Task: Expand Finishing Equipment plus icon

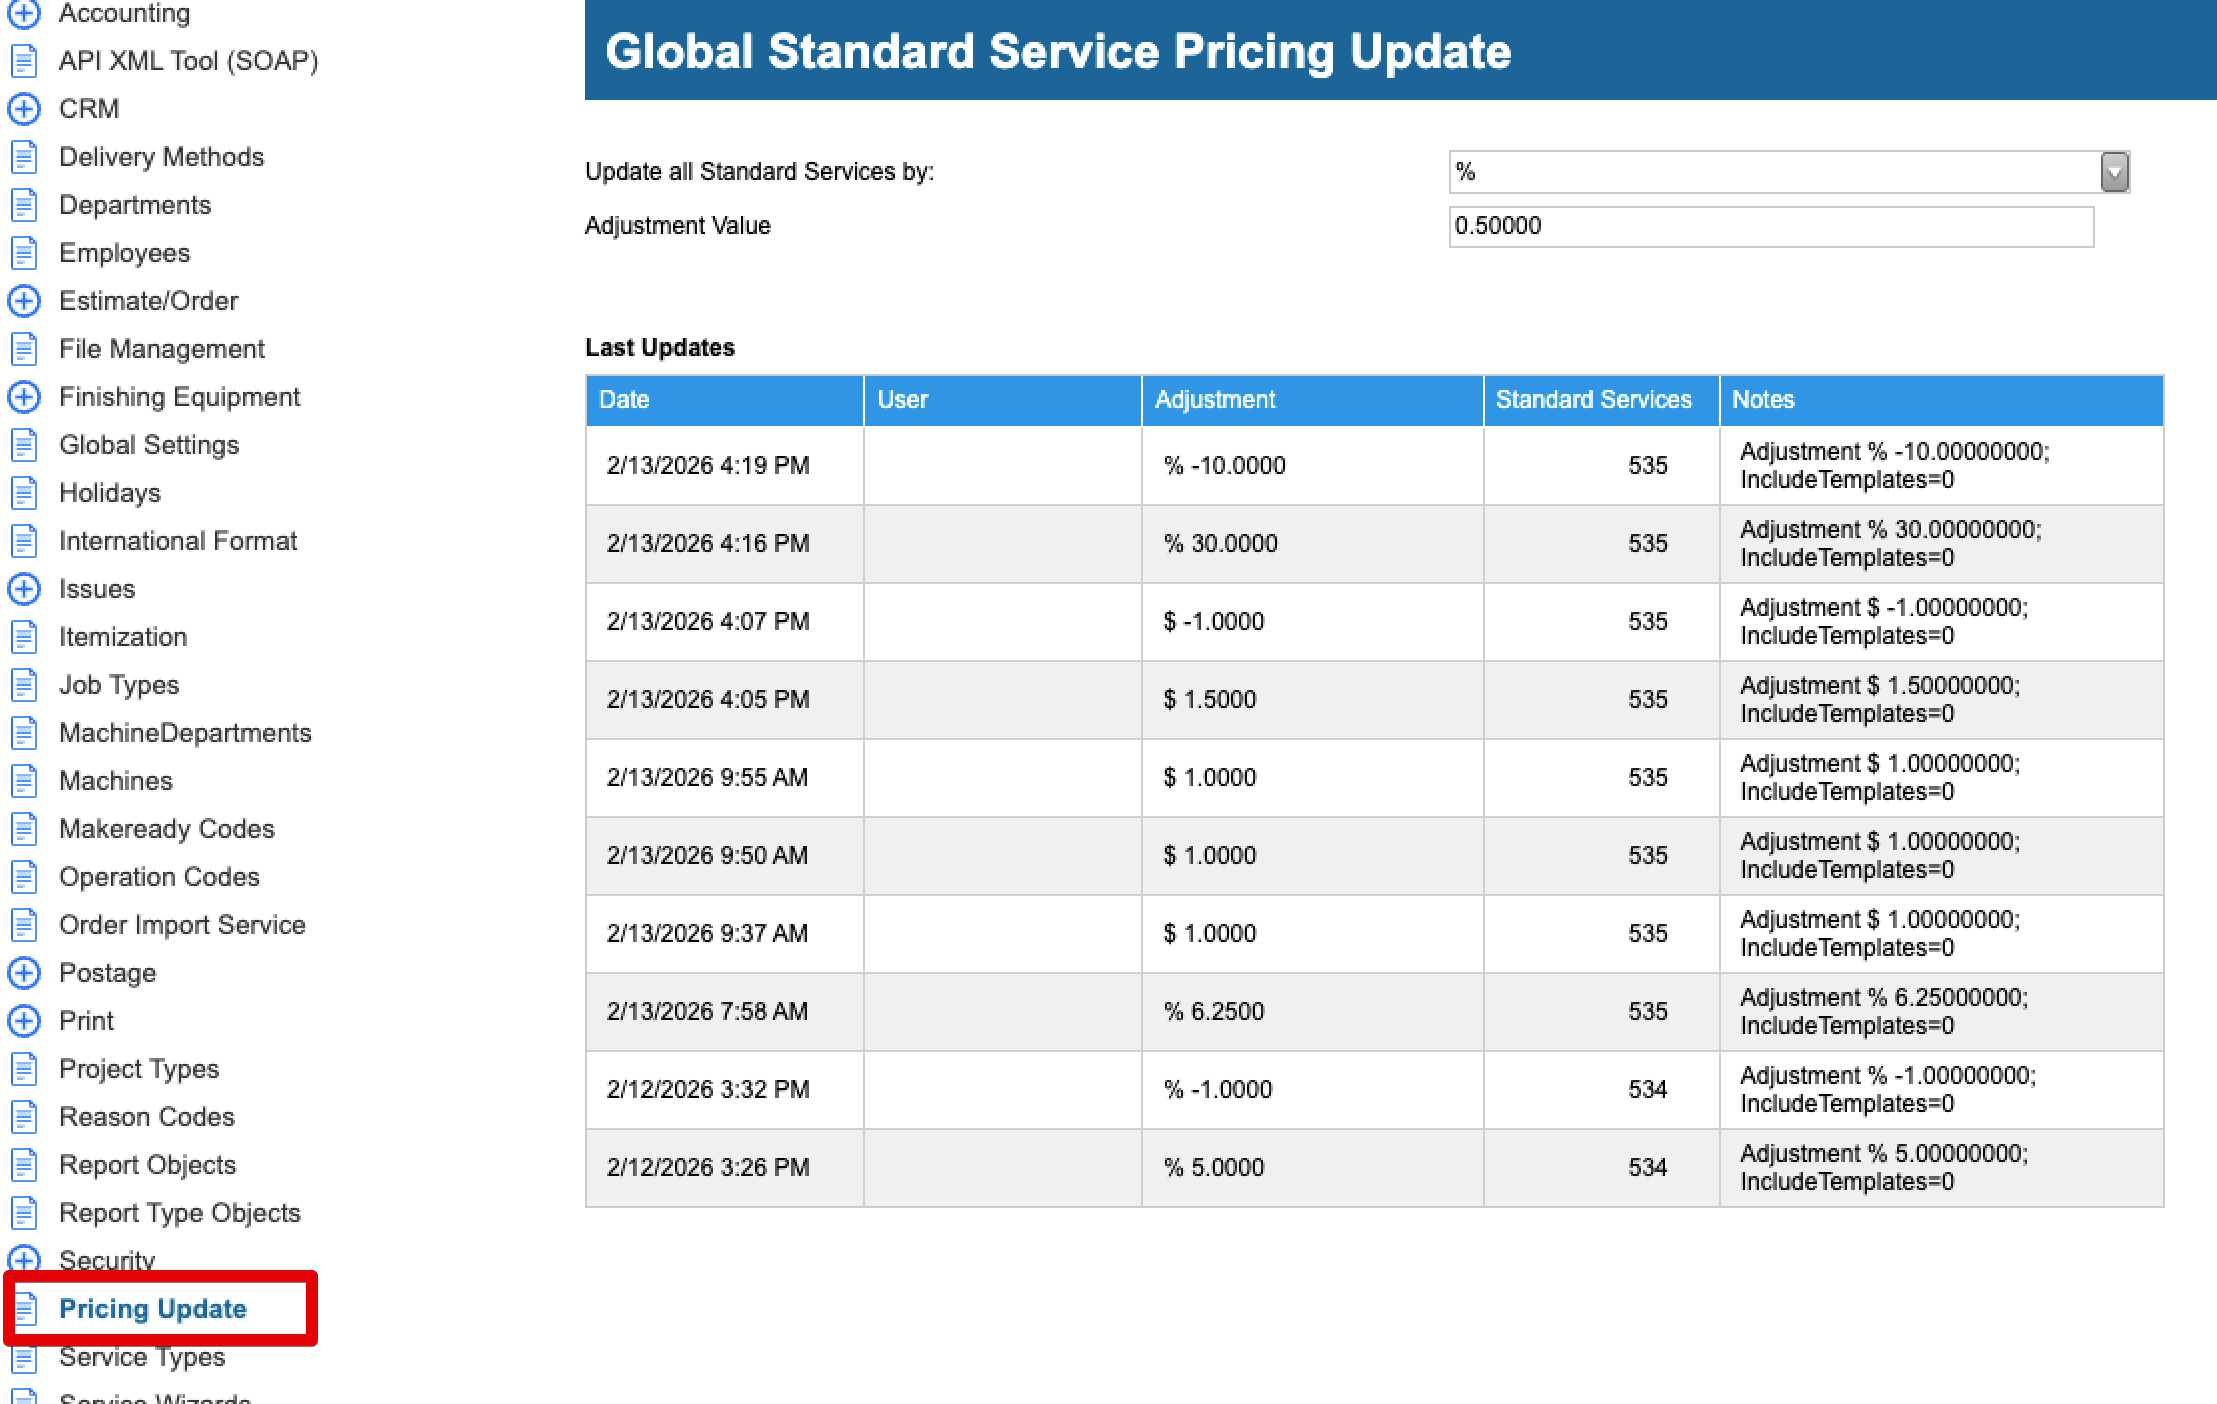Action: point(24,397)
